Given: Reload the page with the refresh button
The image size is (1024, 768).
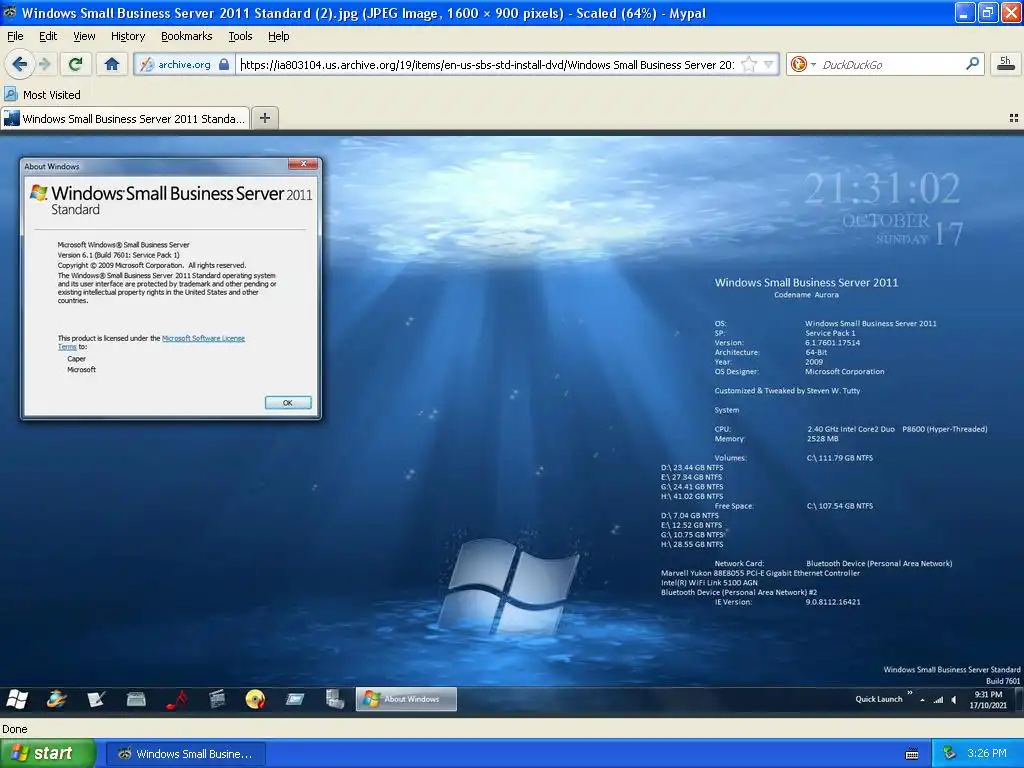Looking at the screenshot, I should coord(76,64).
